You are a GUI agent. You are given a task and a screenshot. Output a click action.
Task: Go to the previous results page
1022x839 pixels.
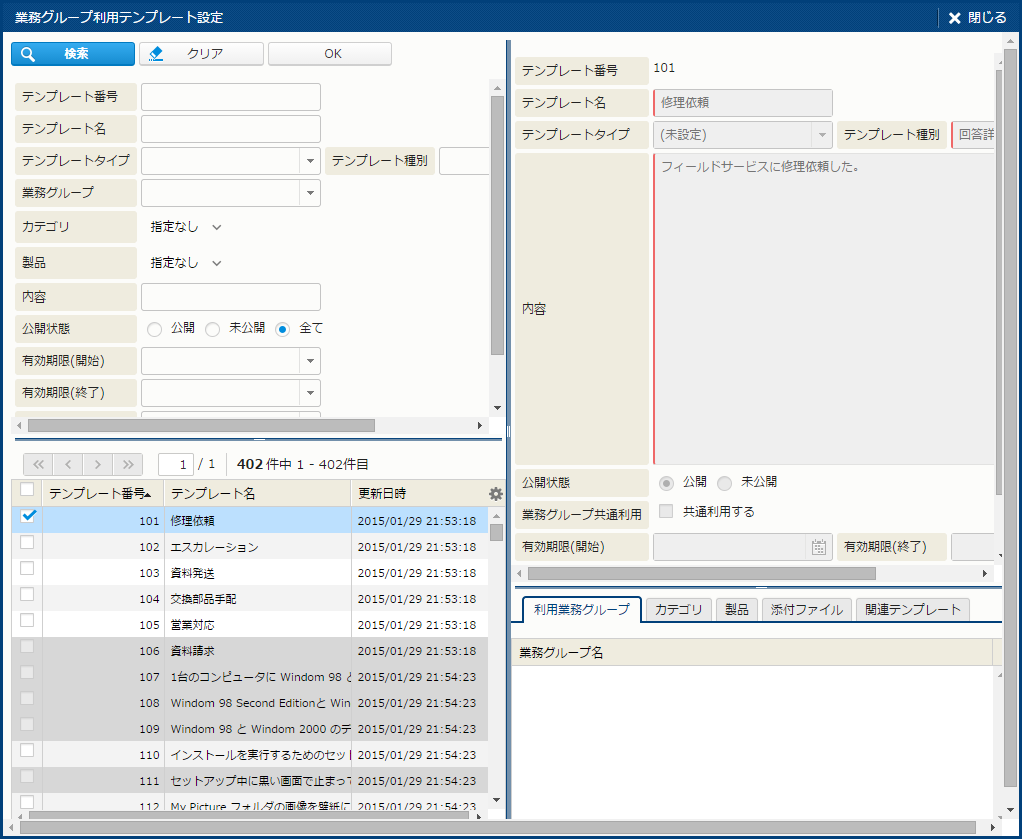68,464
